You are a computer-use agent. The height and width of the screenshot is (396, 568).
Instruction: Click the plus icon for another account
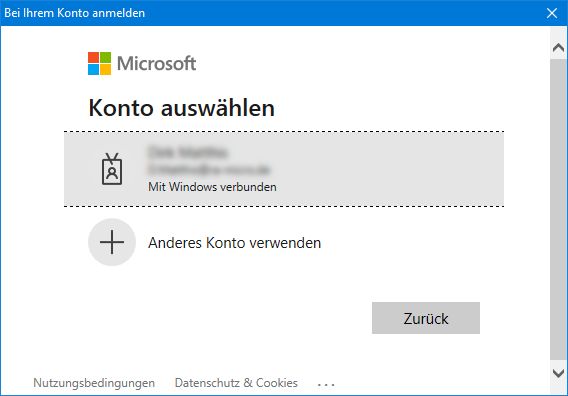(x=112, y=242)
